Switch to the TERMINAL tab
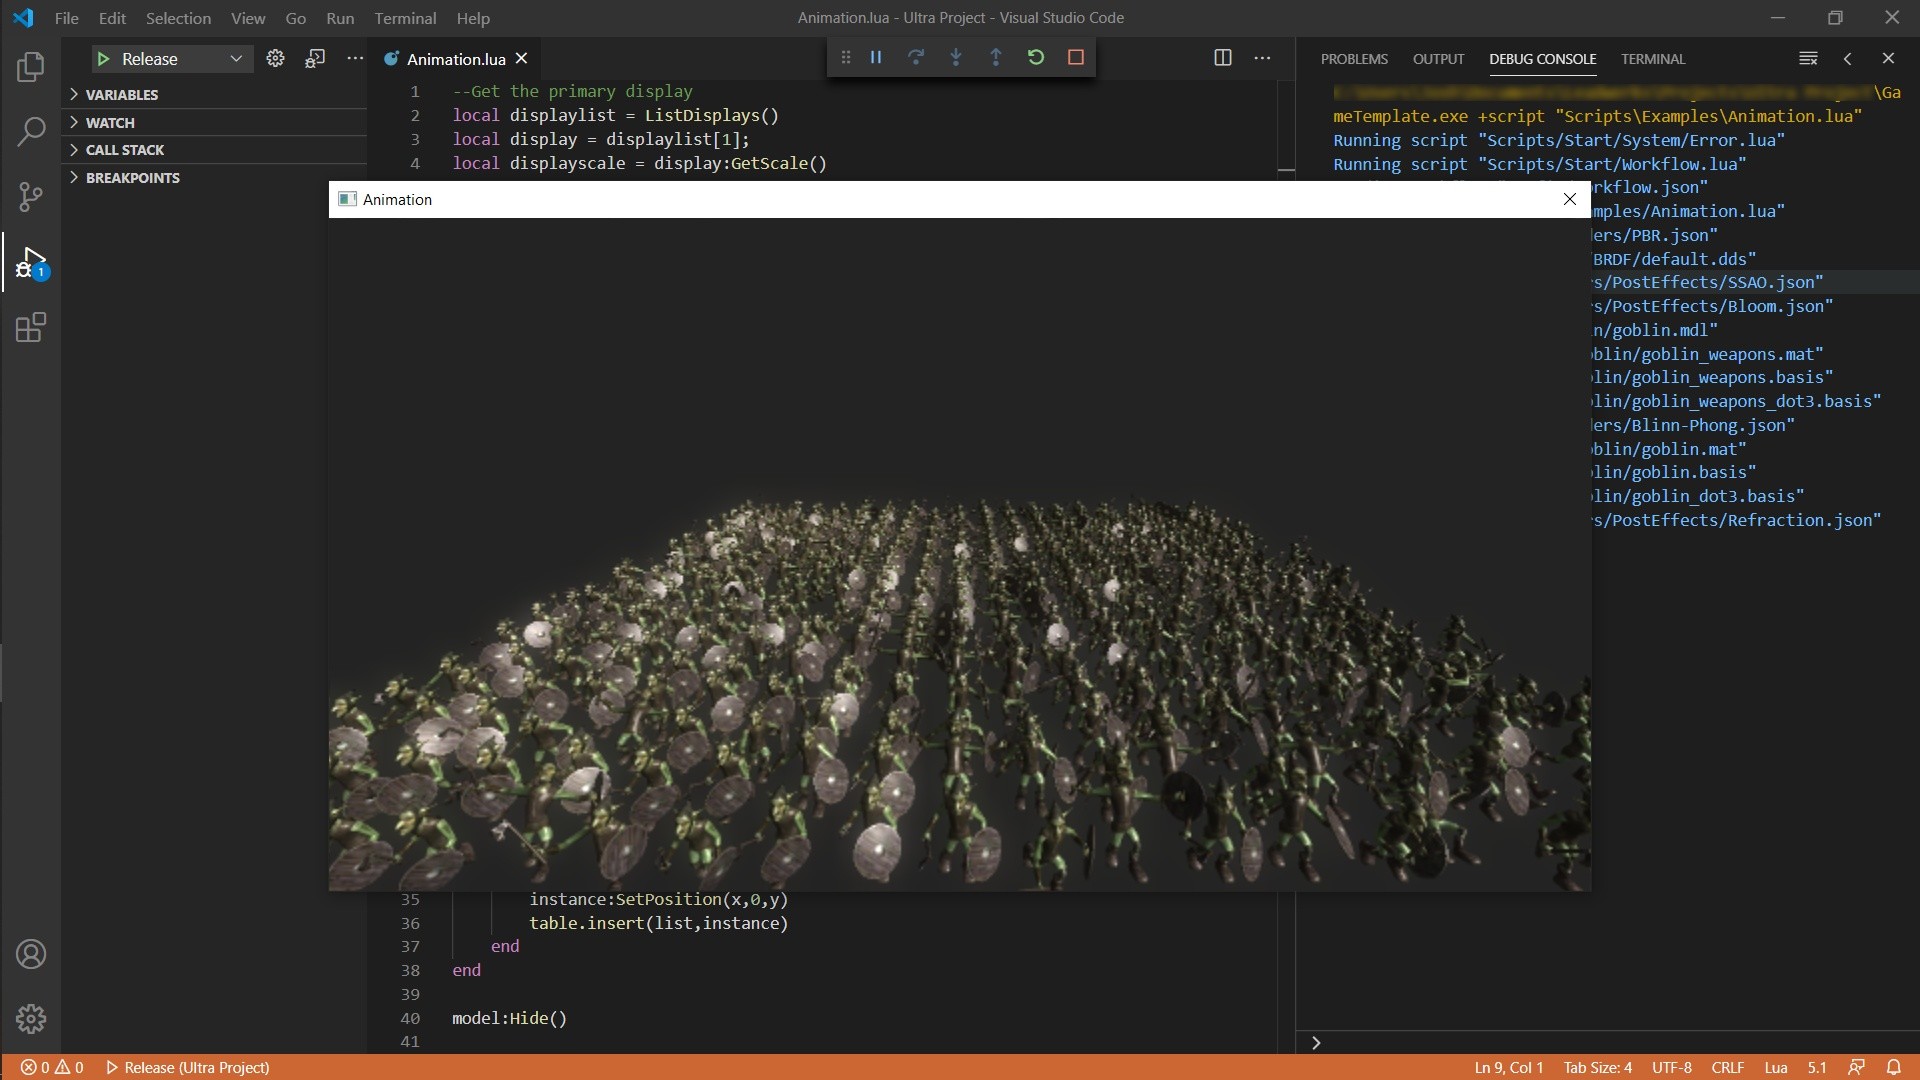 1653,59
